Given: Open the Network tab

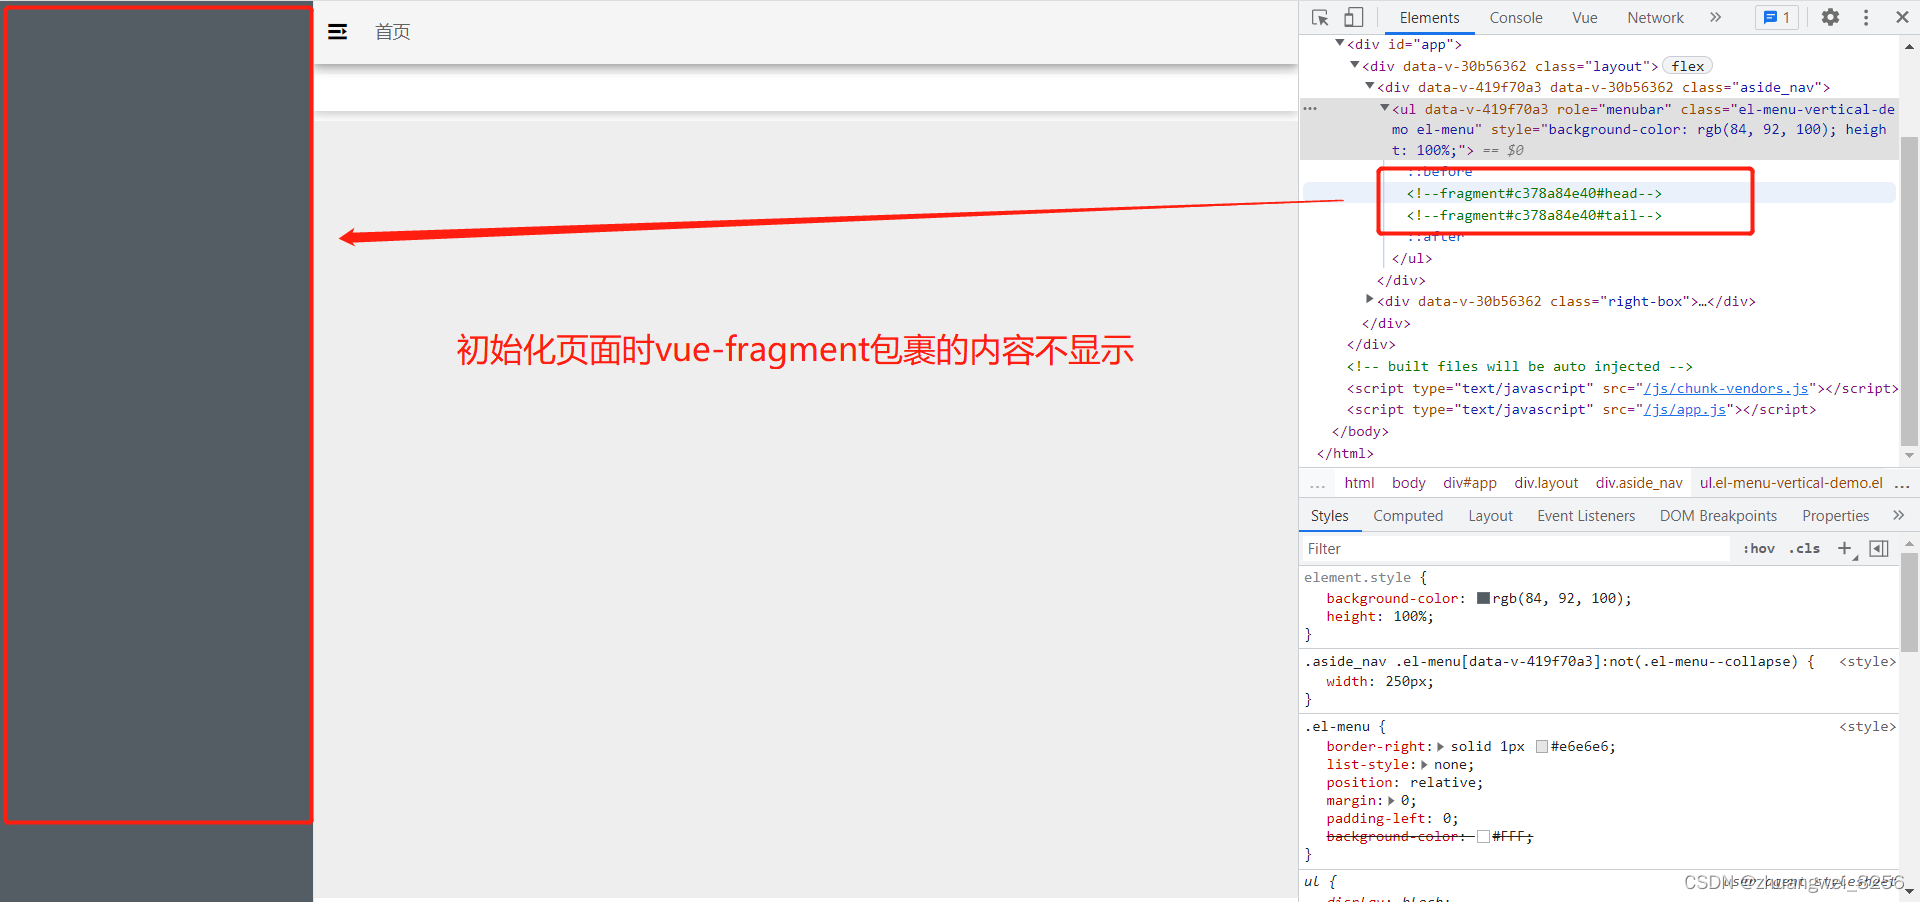Looking at the screenshot, I should (1655, 18).
